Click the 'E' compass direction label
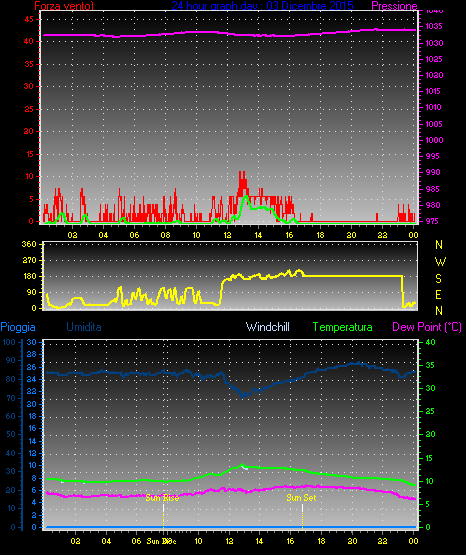The image size is (466, 555). (438, 294)
